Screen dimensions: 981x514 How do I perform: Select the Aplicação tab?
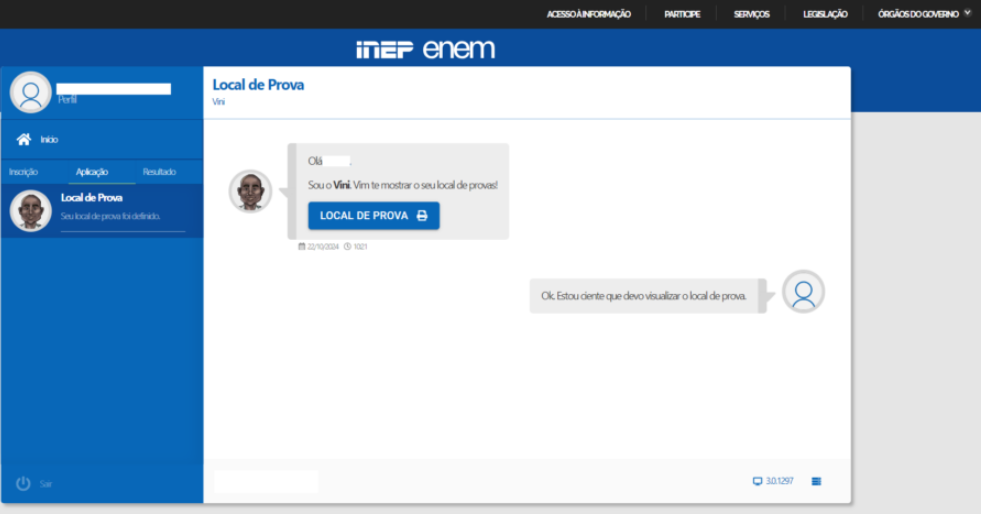(92, 172)
